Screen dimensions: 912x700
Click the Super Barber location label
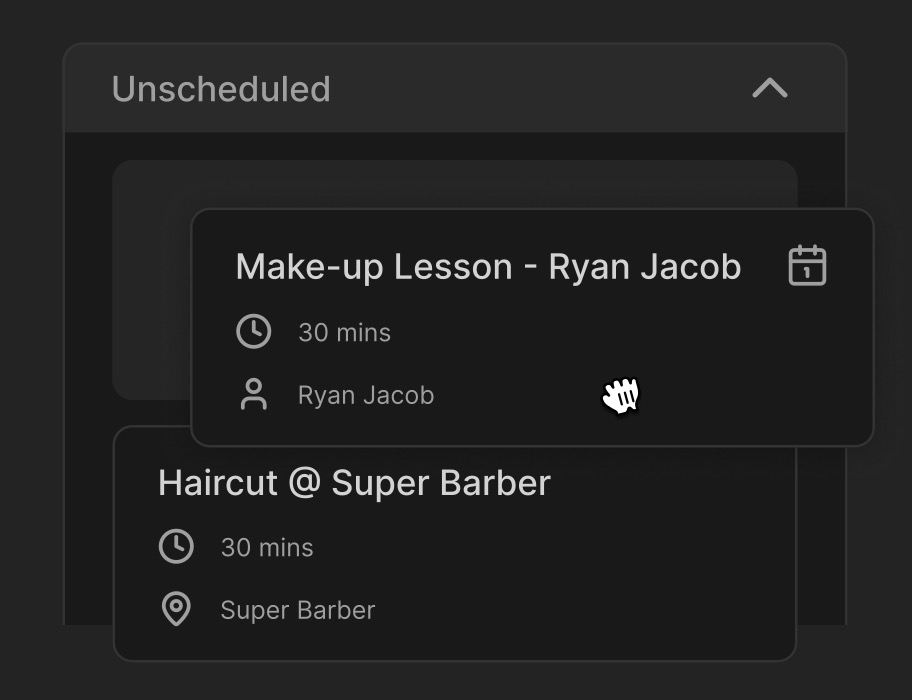(x=297, y=610)
